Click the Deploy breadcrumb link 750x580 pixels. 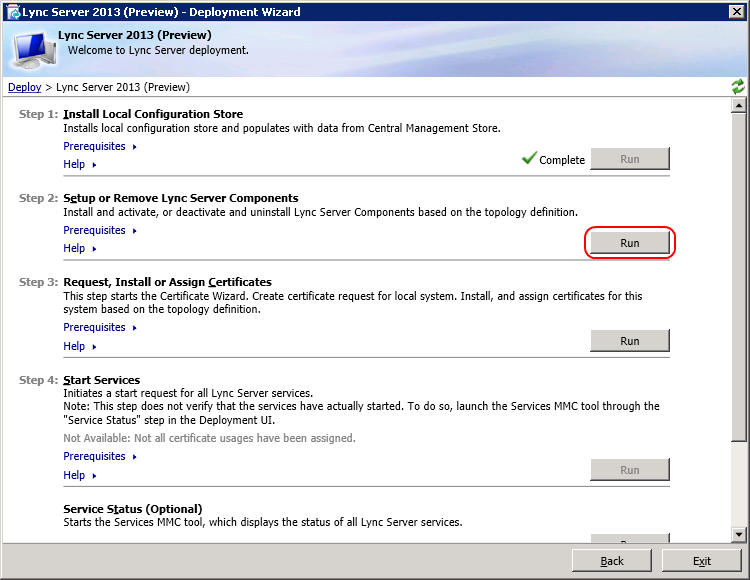pos(24,87)
